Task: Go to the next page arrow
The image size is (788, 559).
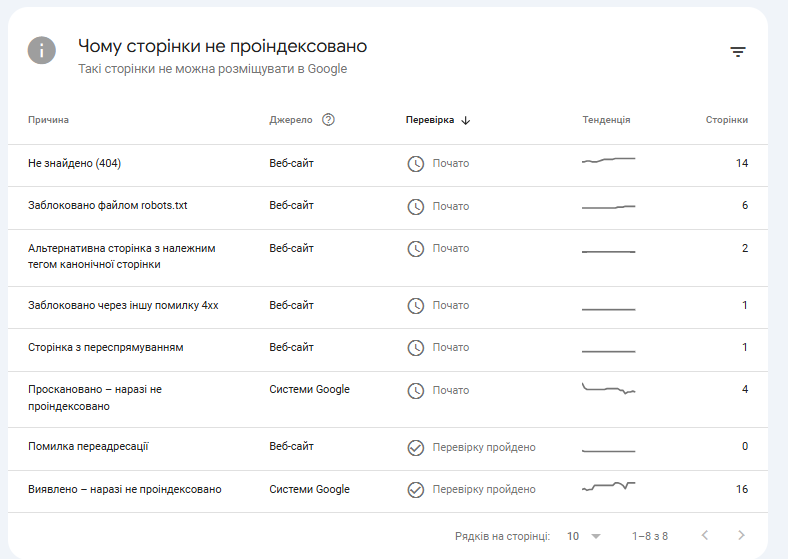Action: (741, 536)
